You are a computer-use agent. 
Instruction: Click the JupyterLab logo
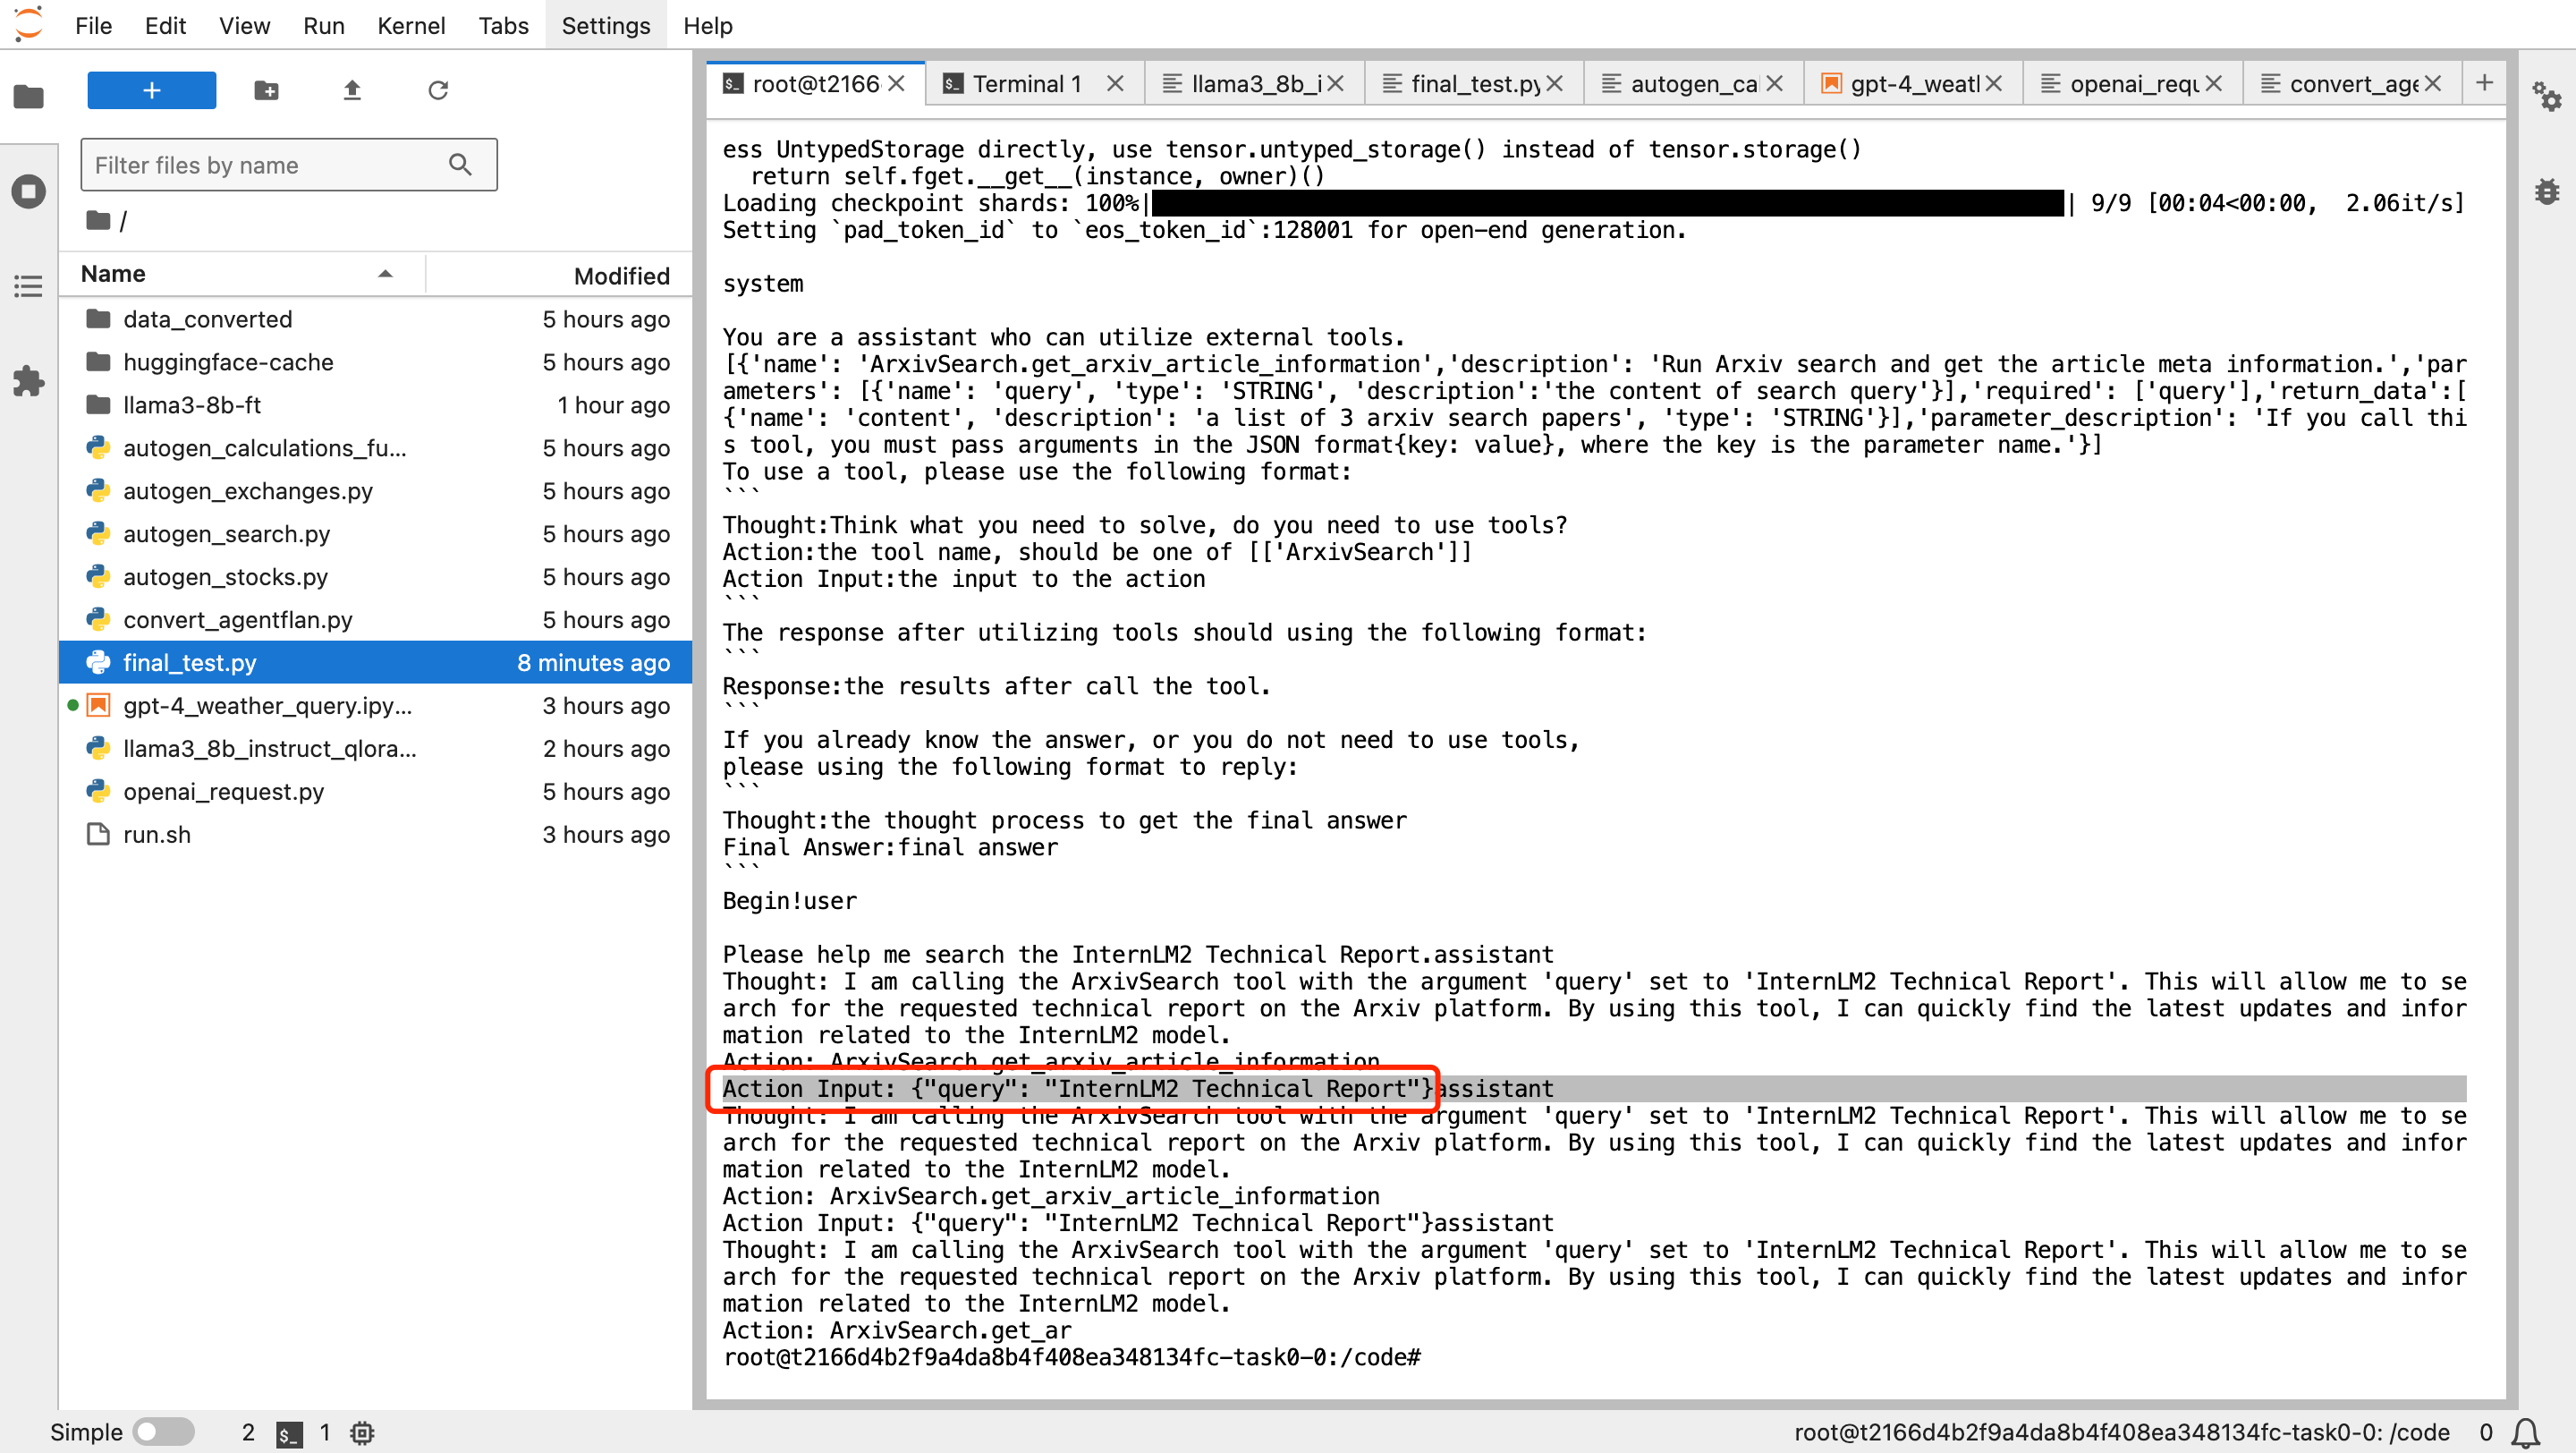(29, 24)
